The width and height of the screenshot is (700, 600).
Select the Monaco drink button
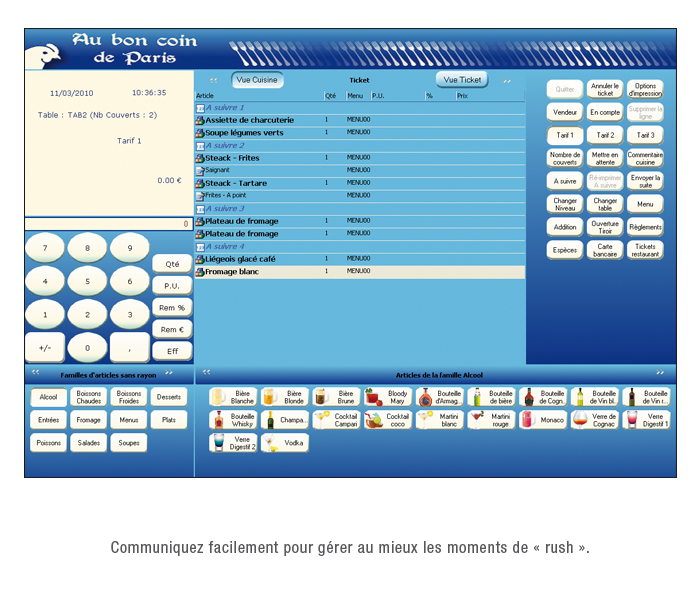point(543,420)
